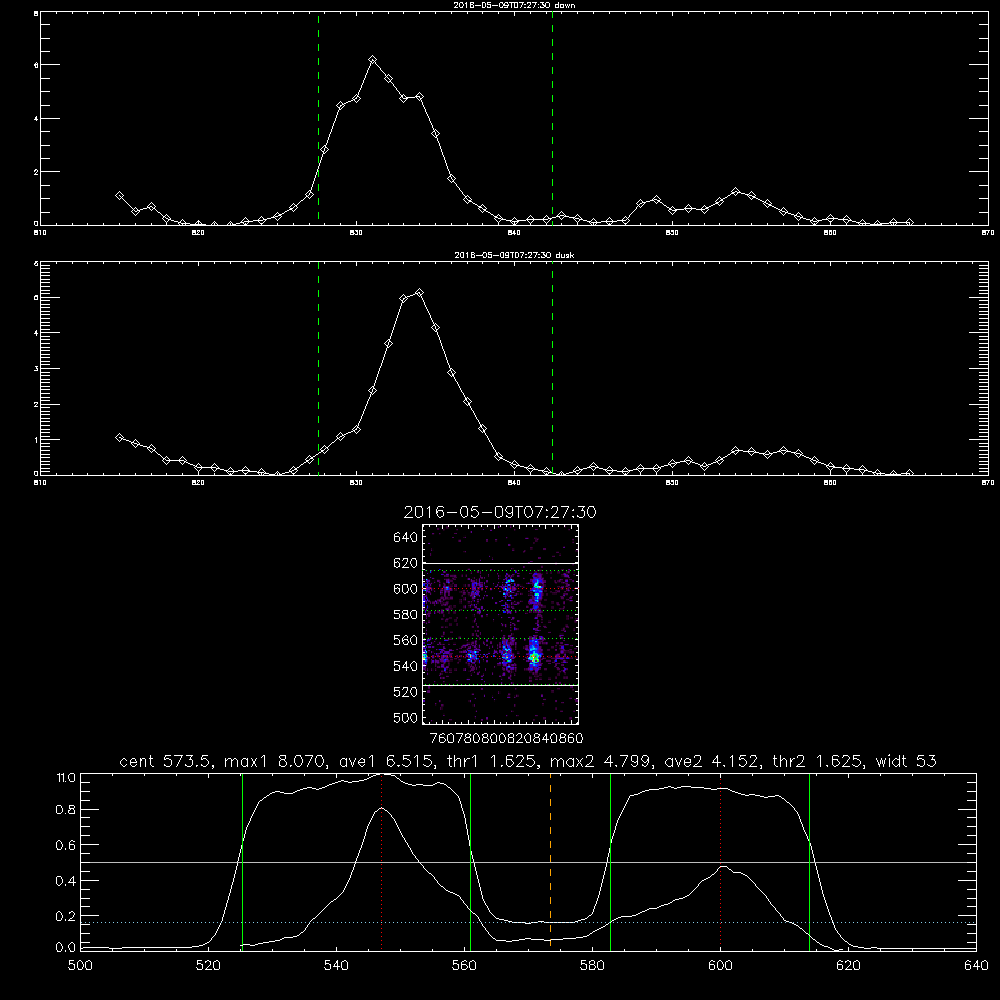Click y-axis label 500 of spectral image

tap(406, 717)
